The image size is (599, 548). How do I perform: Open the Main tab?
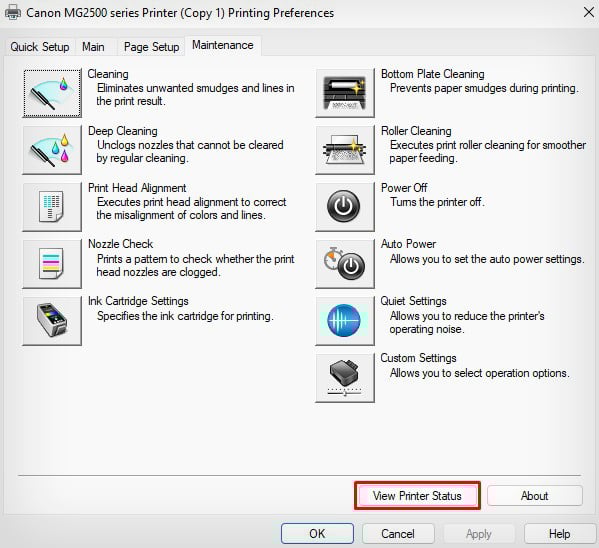(x=93, y=47)
